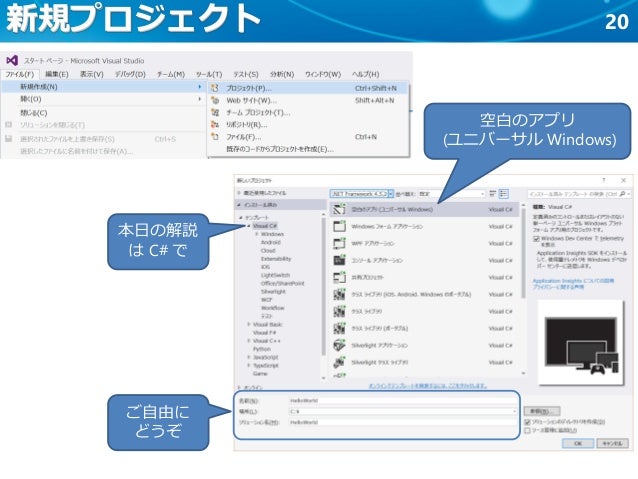This screenshot has height=479, width=638.
Task: Open the プライバシーに関する声明 link
Action: [x=558, y=287]
